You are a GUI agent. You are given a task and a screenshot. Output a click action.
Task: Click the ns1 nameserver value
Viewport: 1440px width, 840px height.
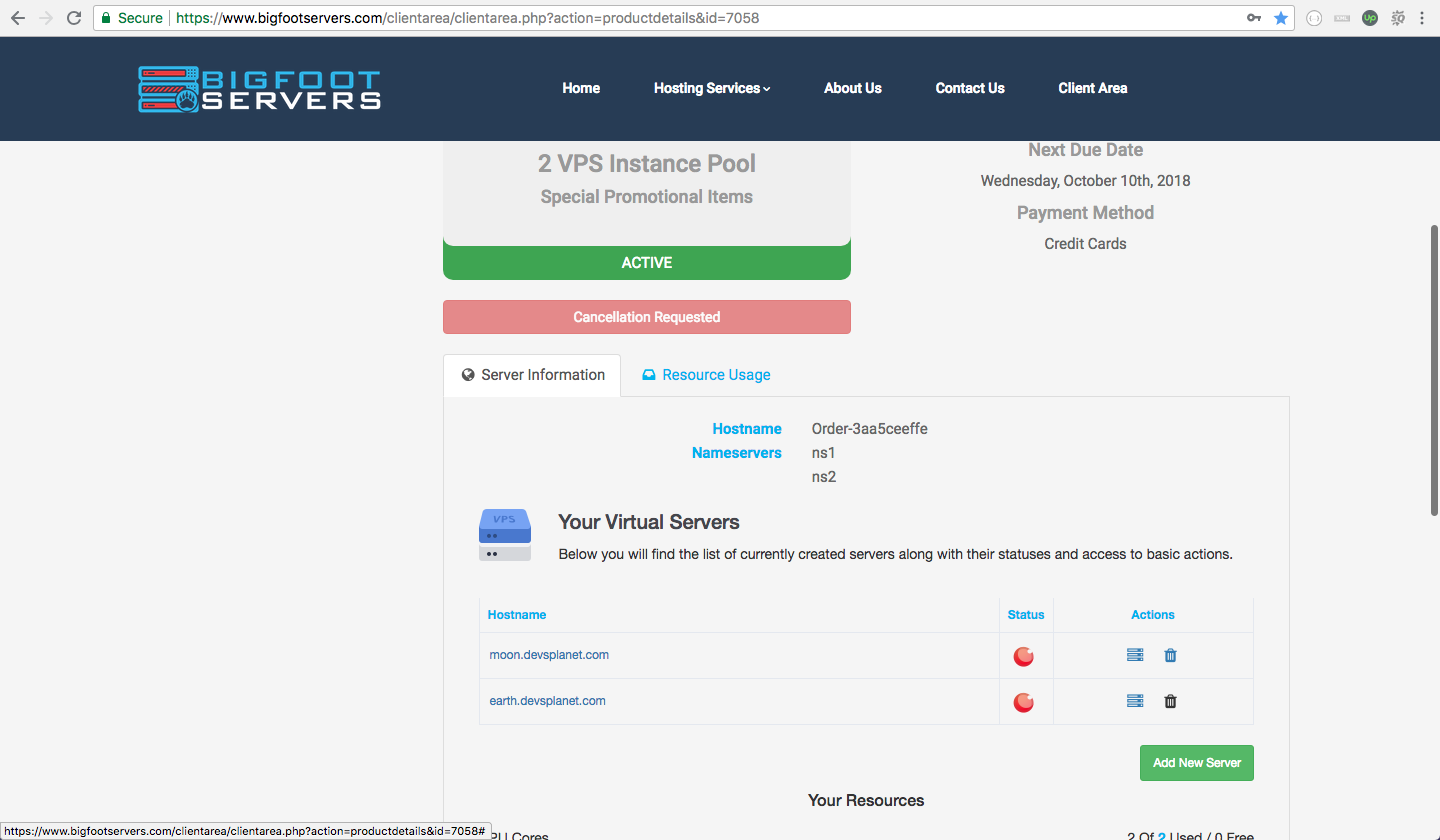[824, 453]
